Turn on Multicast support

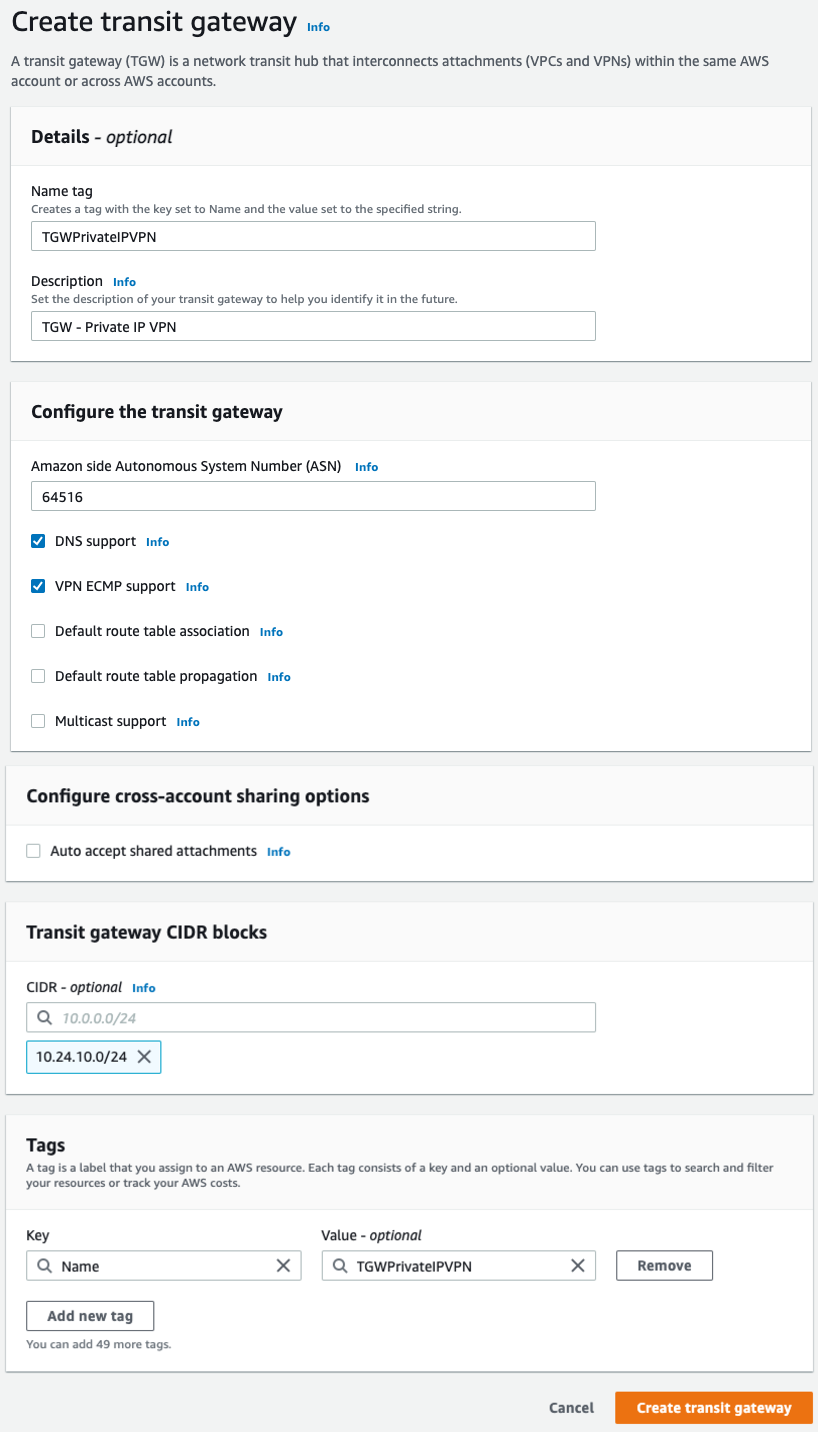38,721
